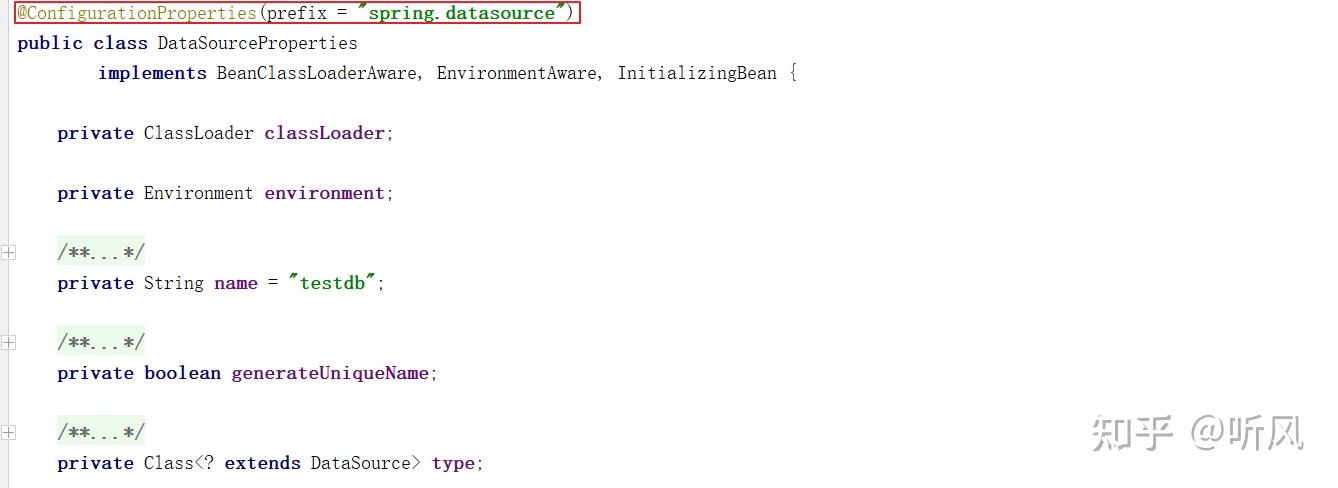Place cursor in "testdb" string literal
This screenshot has width=1338, height=488.
(332, 283)
